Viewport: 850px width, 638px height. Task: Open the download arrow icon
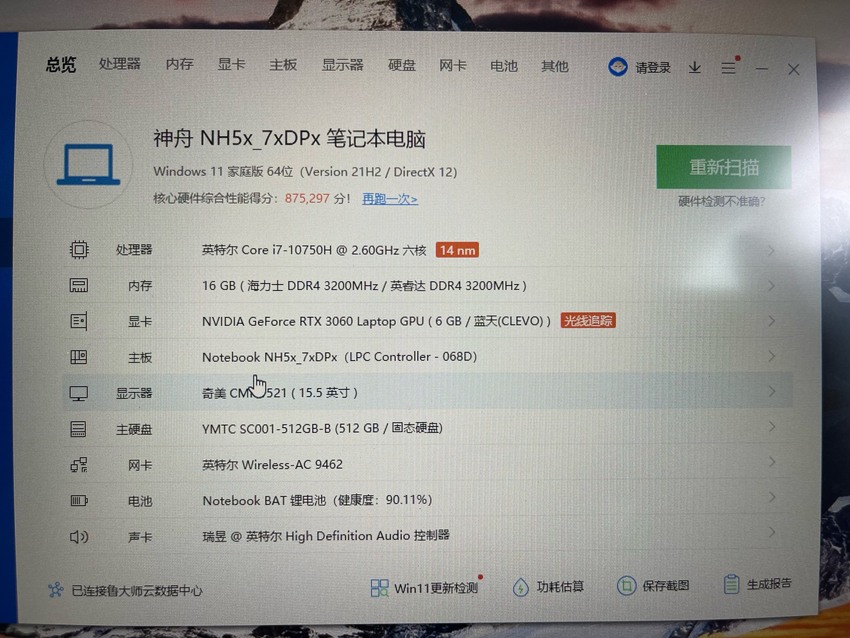[x=694, y=68]
